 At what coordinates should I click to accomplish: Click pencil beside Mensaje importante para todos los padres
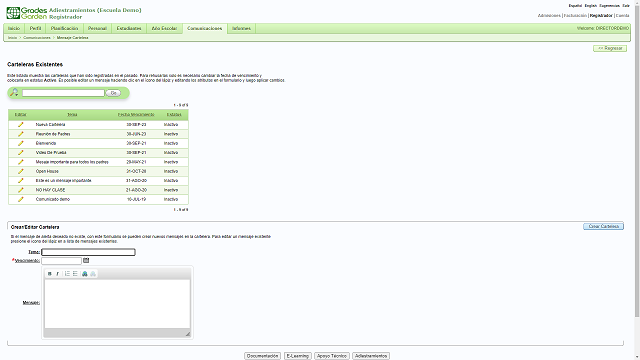tap(20, 162)
